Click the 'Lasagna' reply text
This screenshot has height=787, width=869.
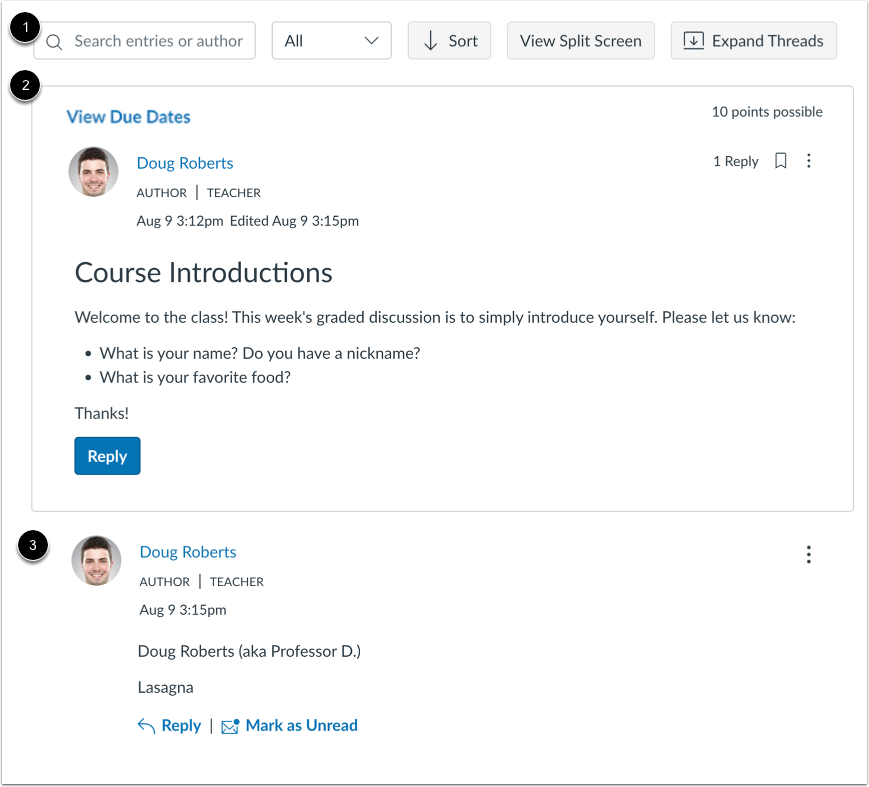(x=165, y=688)
